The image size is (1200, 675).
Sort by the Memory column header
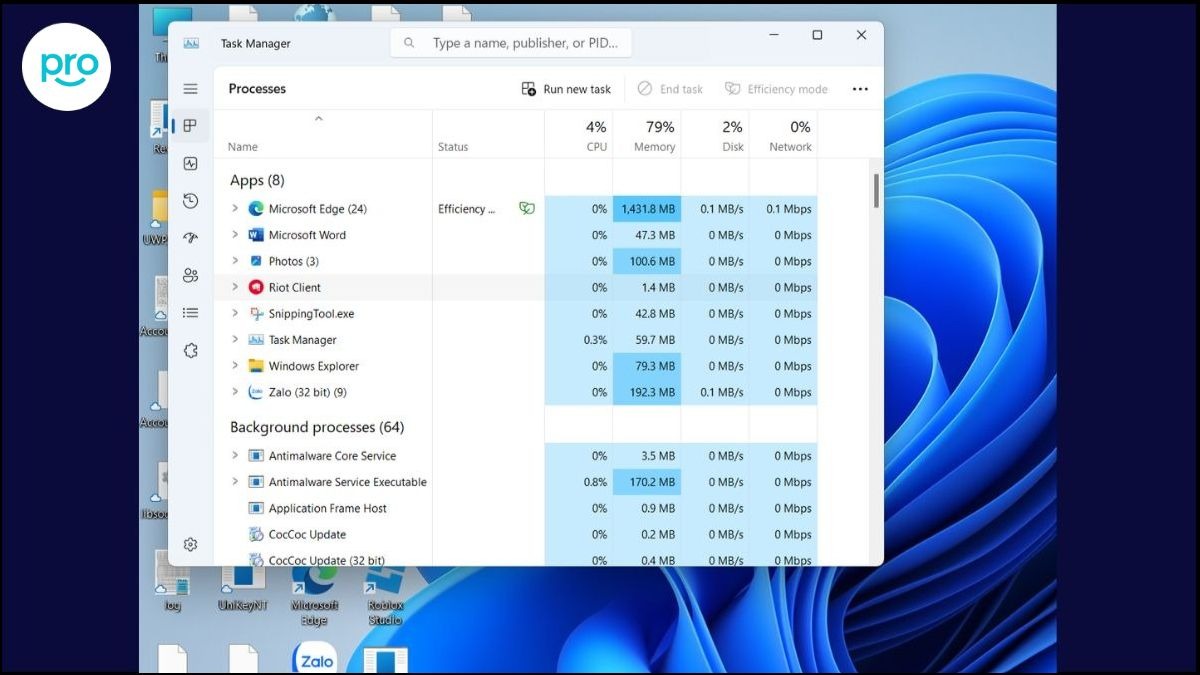point(646,135)
